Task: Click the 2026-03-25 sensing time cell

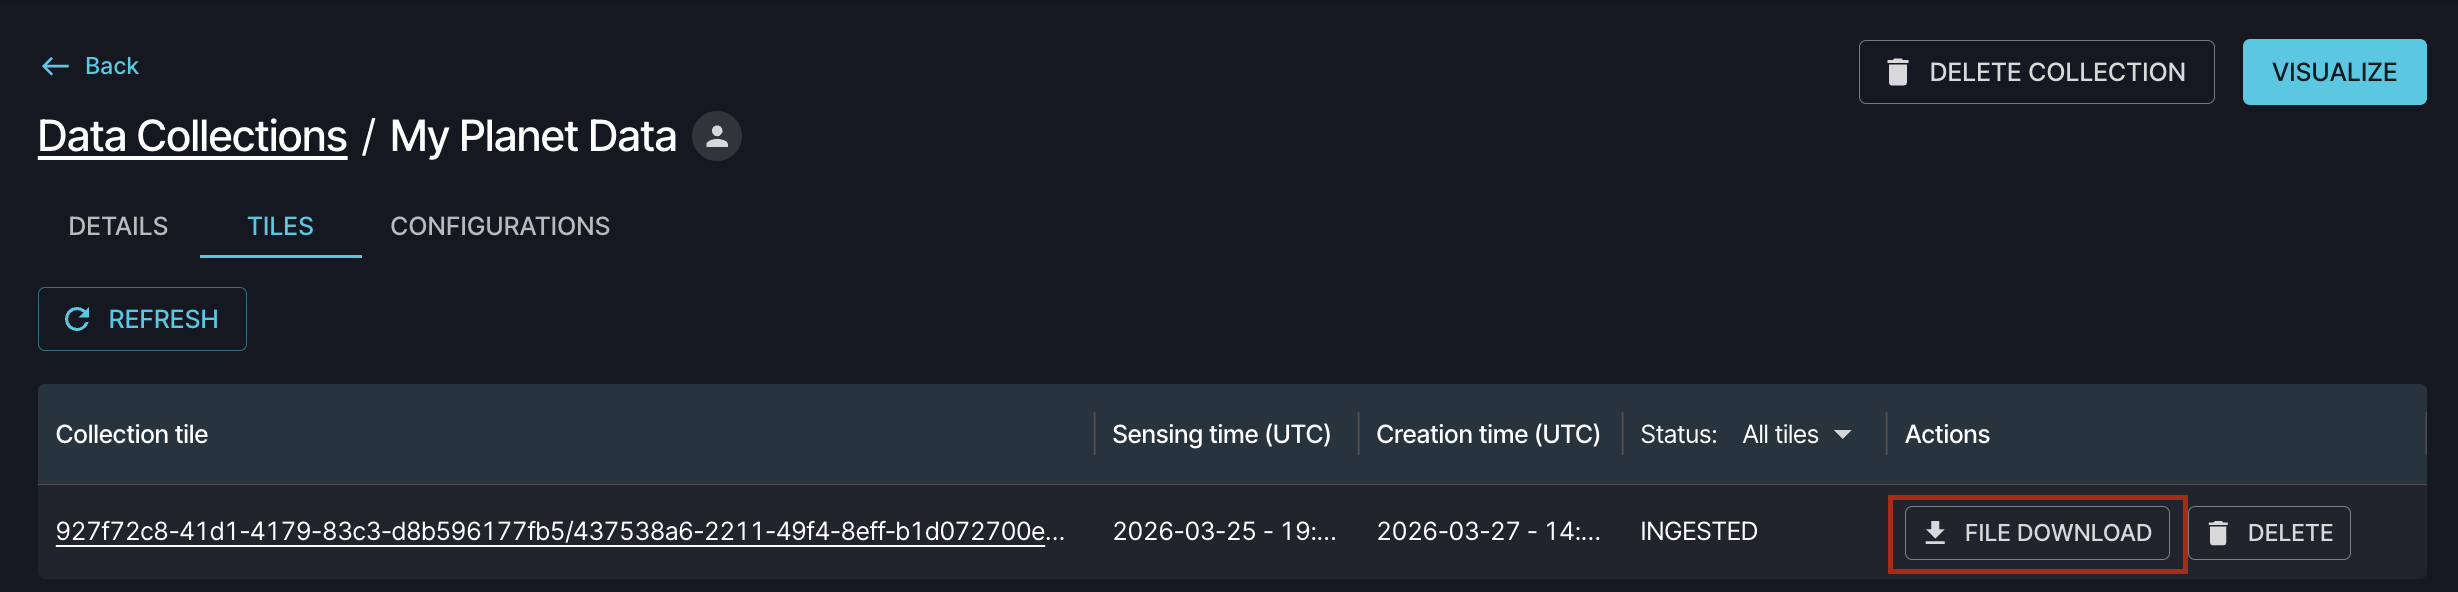Action: [1224, 531]
